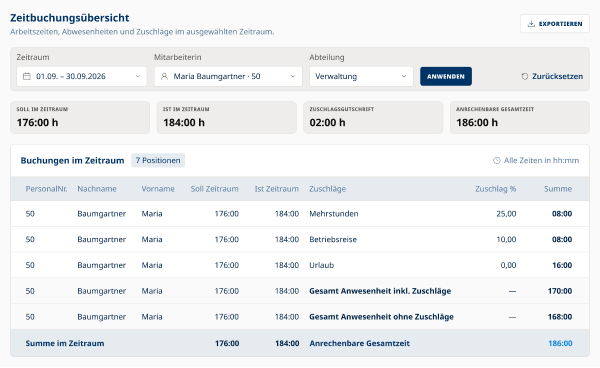The width and height of the screenshot is (600, 368).
Task: Click the Zeitbuchungsübersicht page title
Action: tap(70, 18)
